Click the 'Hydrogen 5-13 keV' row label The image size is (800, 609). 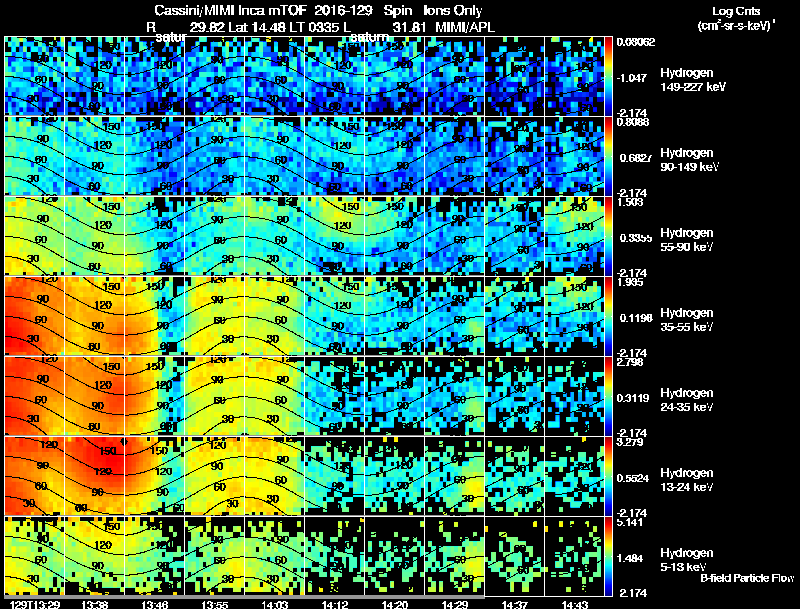687,560
